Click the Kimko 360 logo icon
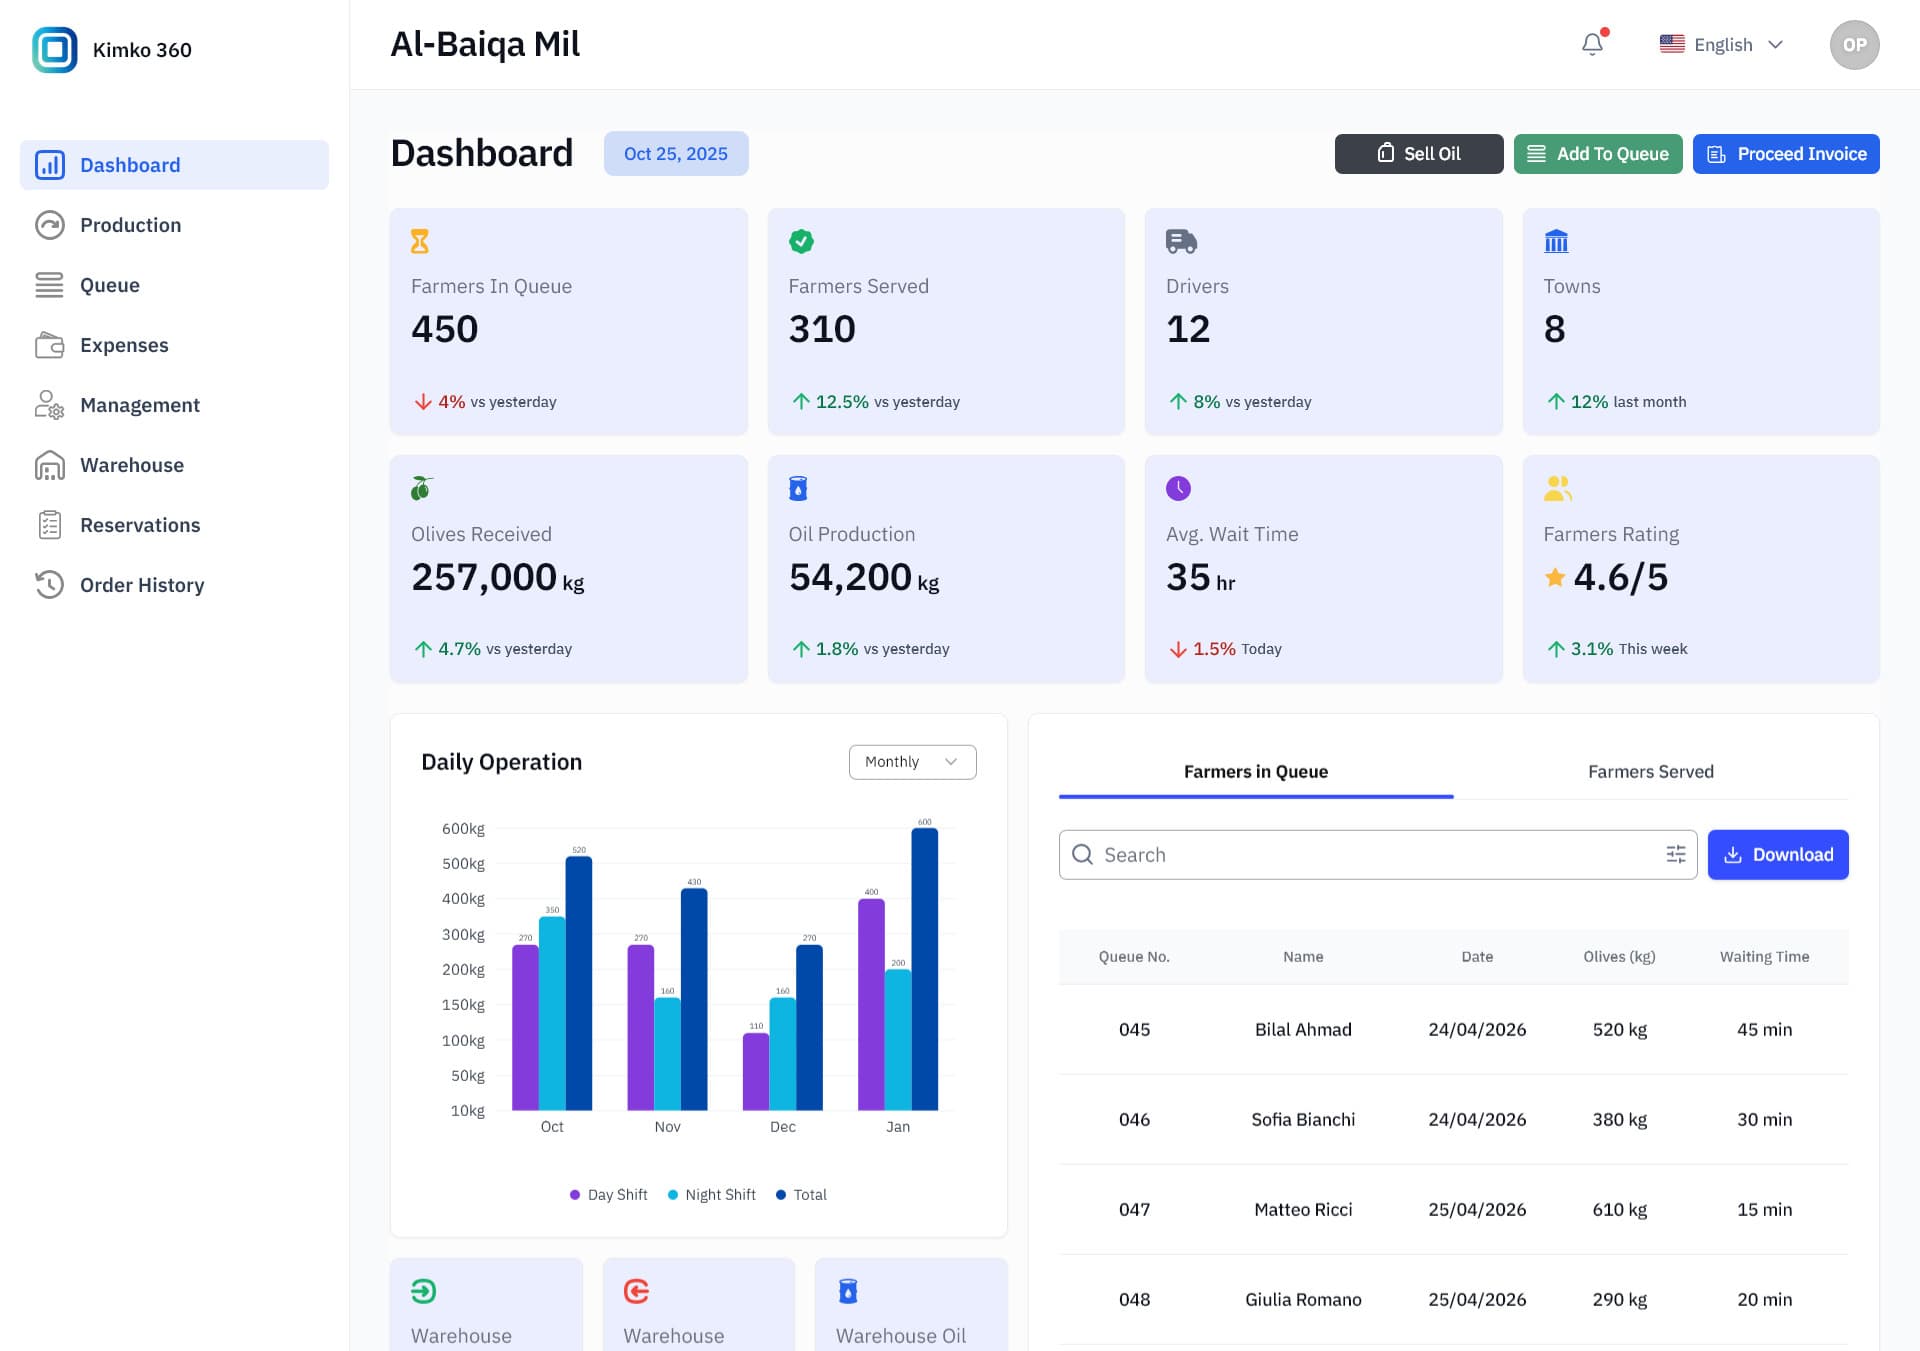 [x=54, y=49]
